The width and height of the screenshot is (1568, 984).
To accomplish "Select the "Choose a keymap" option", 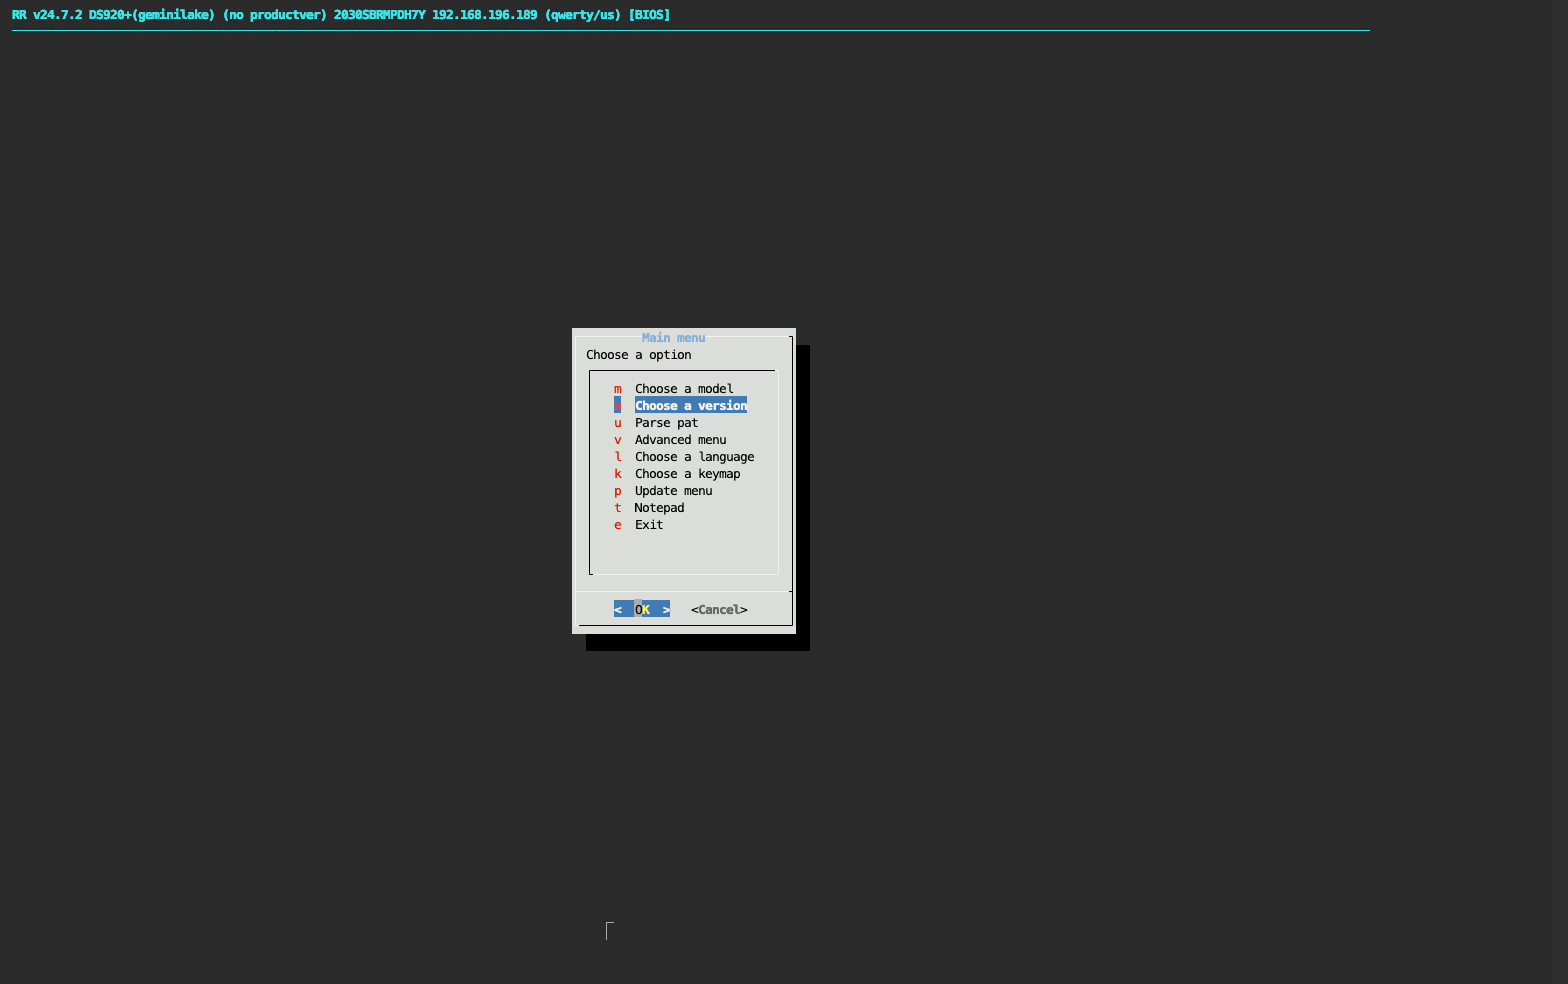I will pyautogui.click(x=687, y=474).
